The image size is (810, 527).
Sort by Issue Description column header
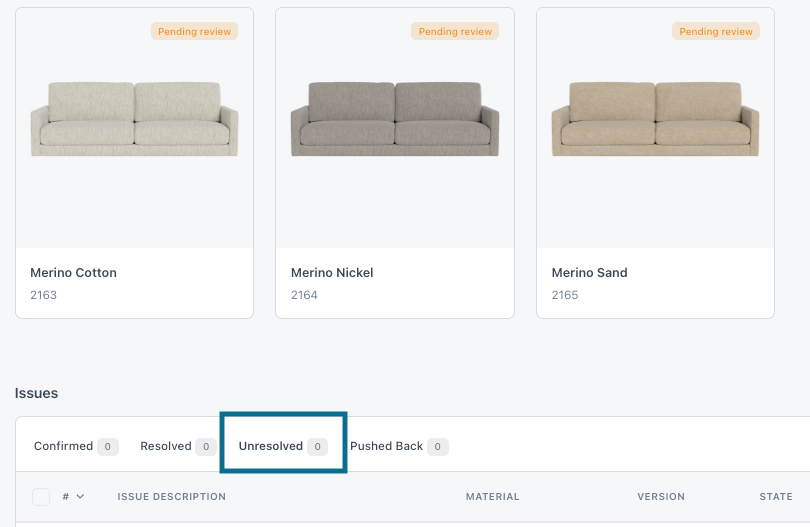pyautogui.click(x=172, y=497)
